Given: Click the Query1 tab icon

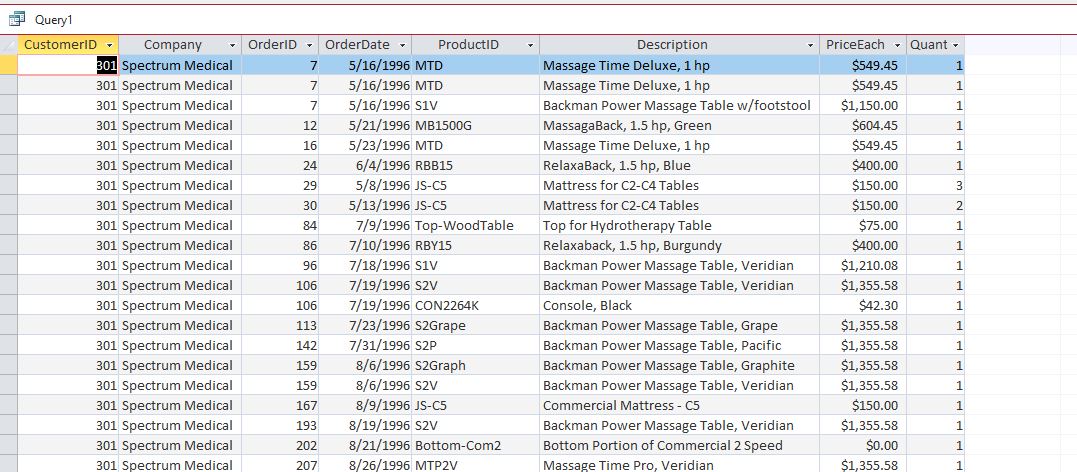Looking at the screenshot, I should click(x=16, y=19).
